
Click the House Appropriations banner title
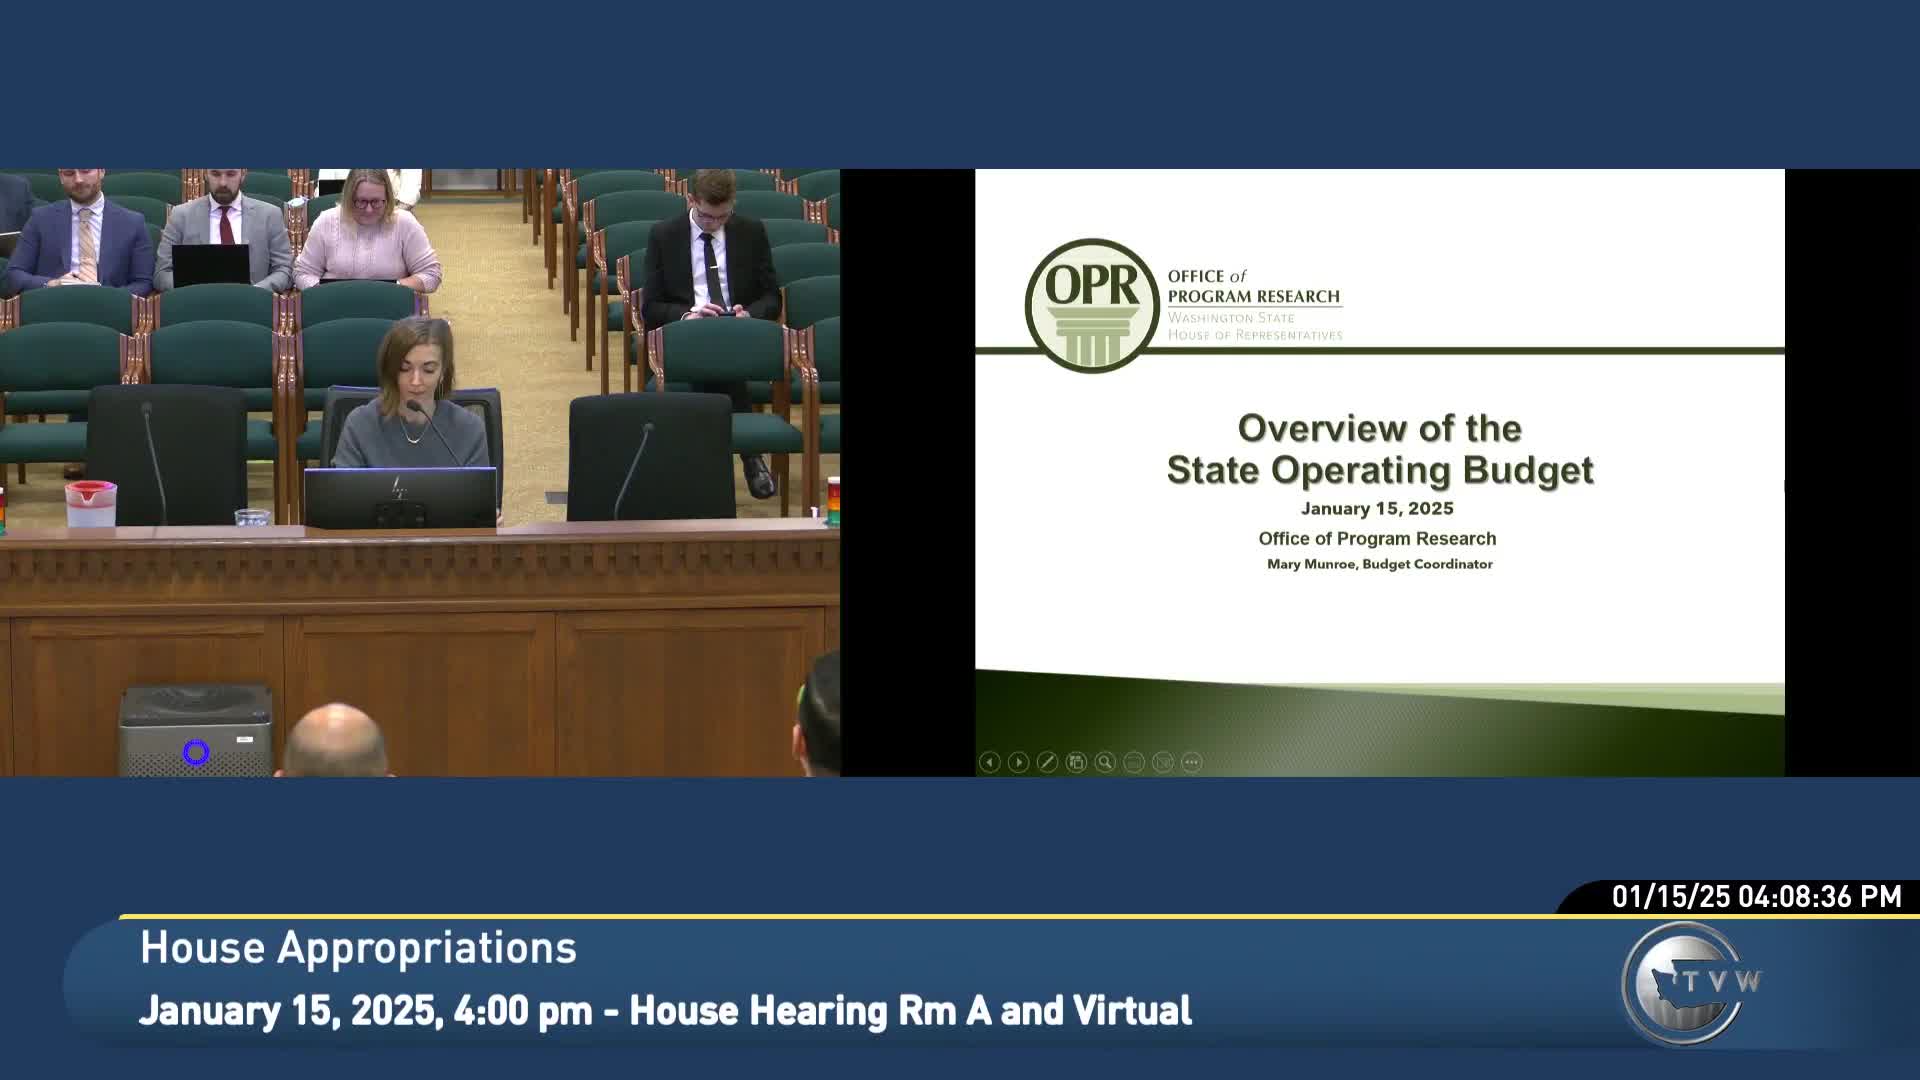359,947
